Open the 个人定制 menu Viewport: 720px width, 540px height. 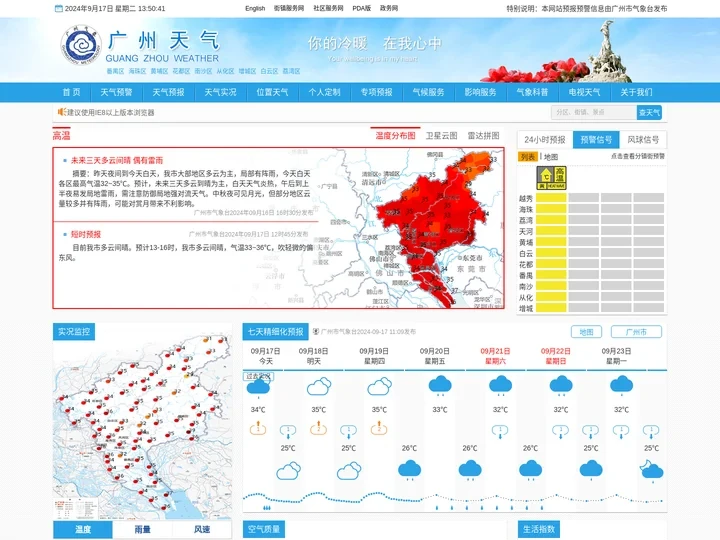point(324,92)
